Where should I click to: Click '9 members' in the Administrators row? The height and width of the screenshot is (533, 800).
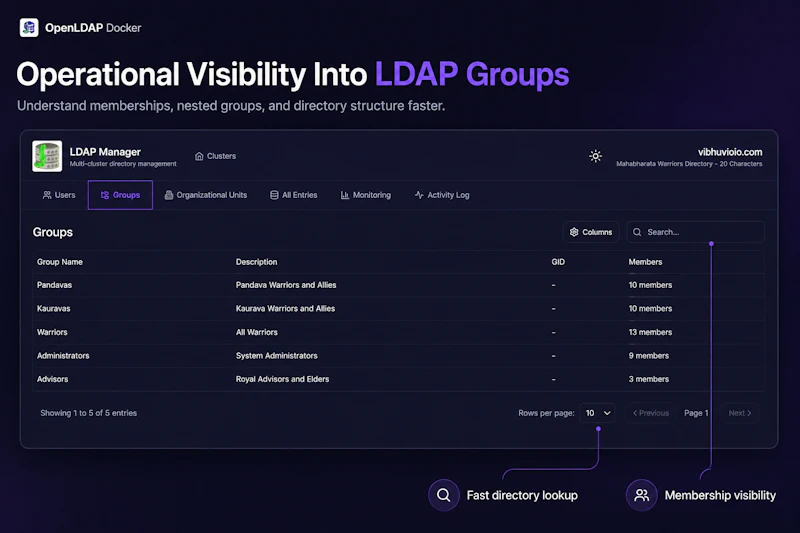coord(648,356)
